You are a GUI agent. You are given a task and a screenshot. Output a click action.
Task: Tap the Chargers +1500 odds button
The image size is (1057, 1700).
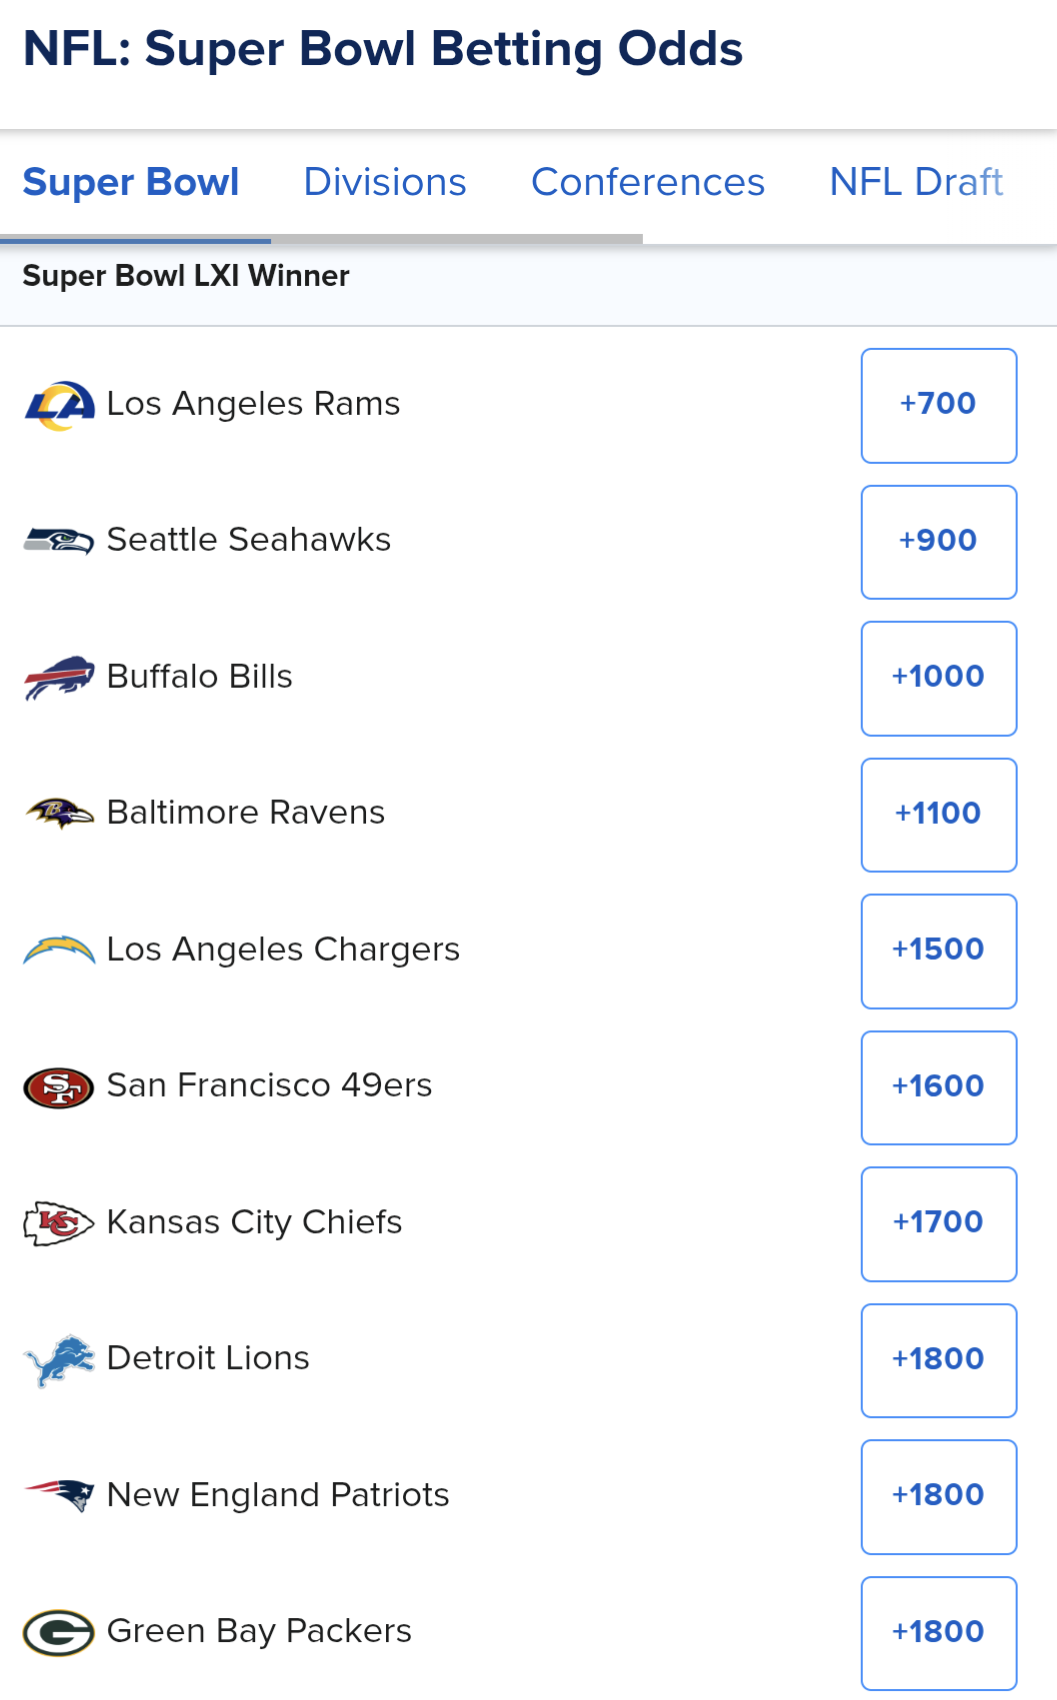pyautogui.click(x=939, y=951)
